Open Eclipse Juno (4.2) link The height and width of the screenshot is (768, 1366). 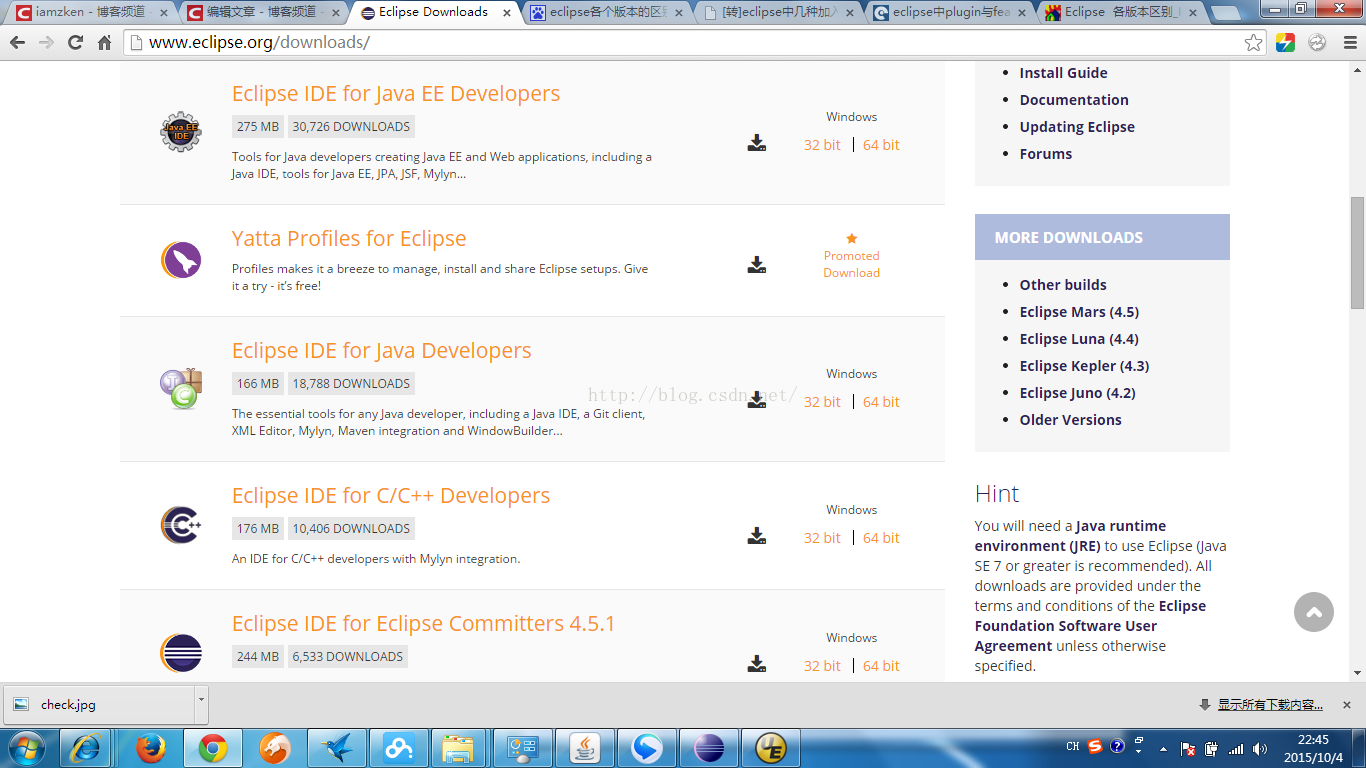[1077, 393]
